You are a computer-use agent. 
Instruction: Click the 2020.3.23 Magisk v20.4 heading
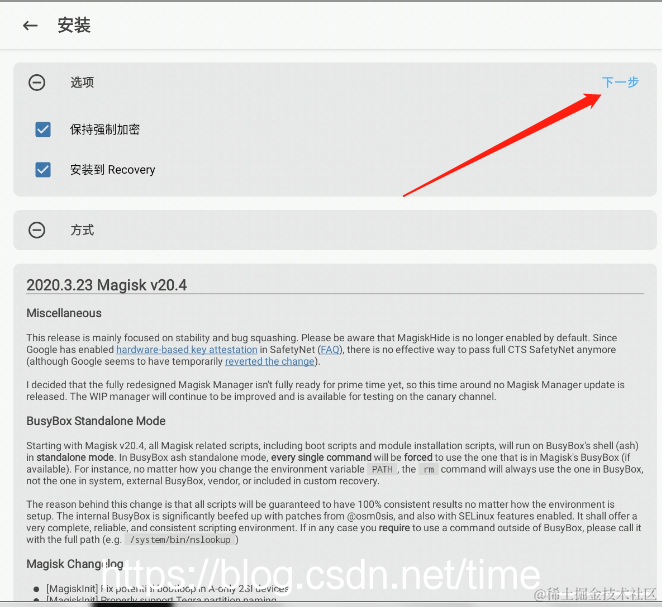click(x=106, y=285)
